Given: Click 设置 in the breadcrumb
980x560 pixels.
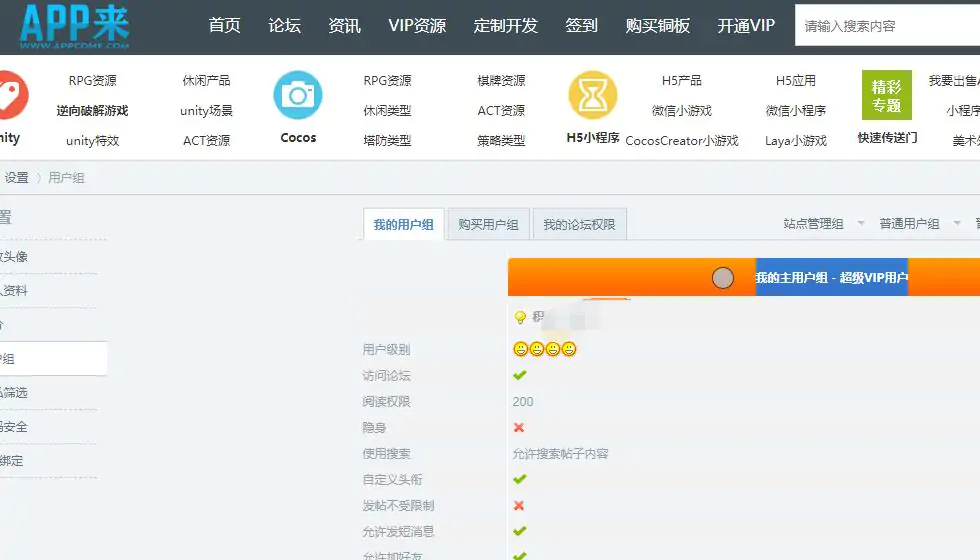Looking at the screenshot, I should click(x=16, y=178).
